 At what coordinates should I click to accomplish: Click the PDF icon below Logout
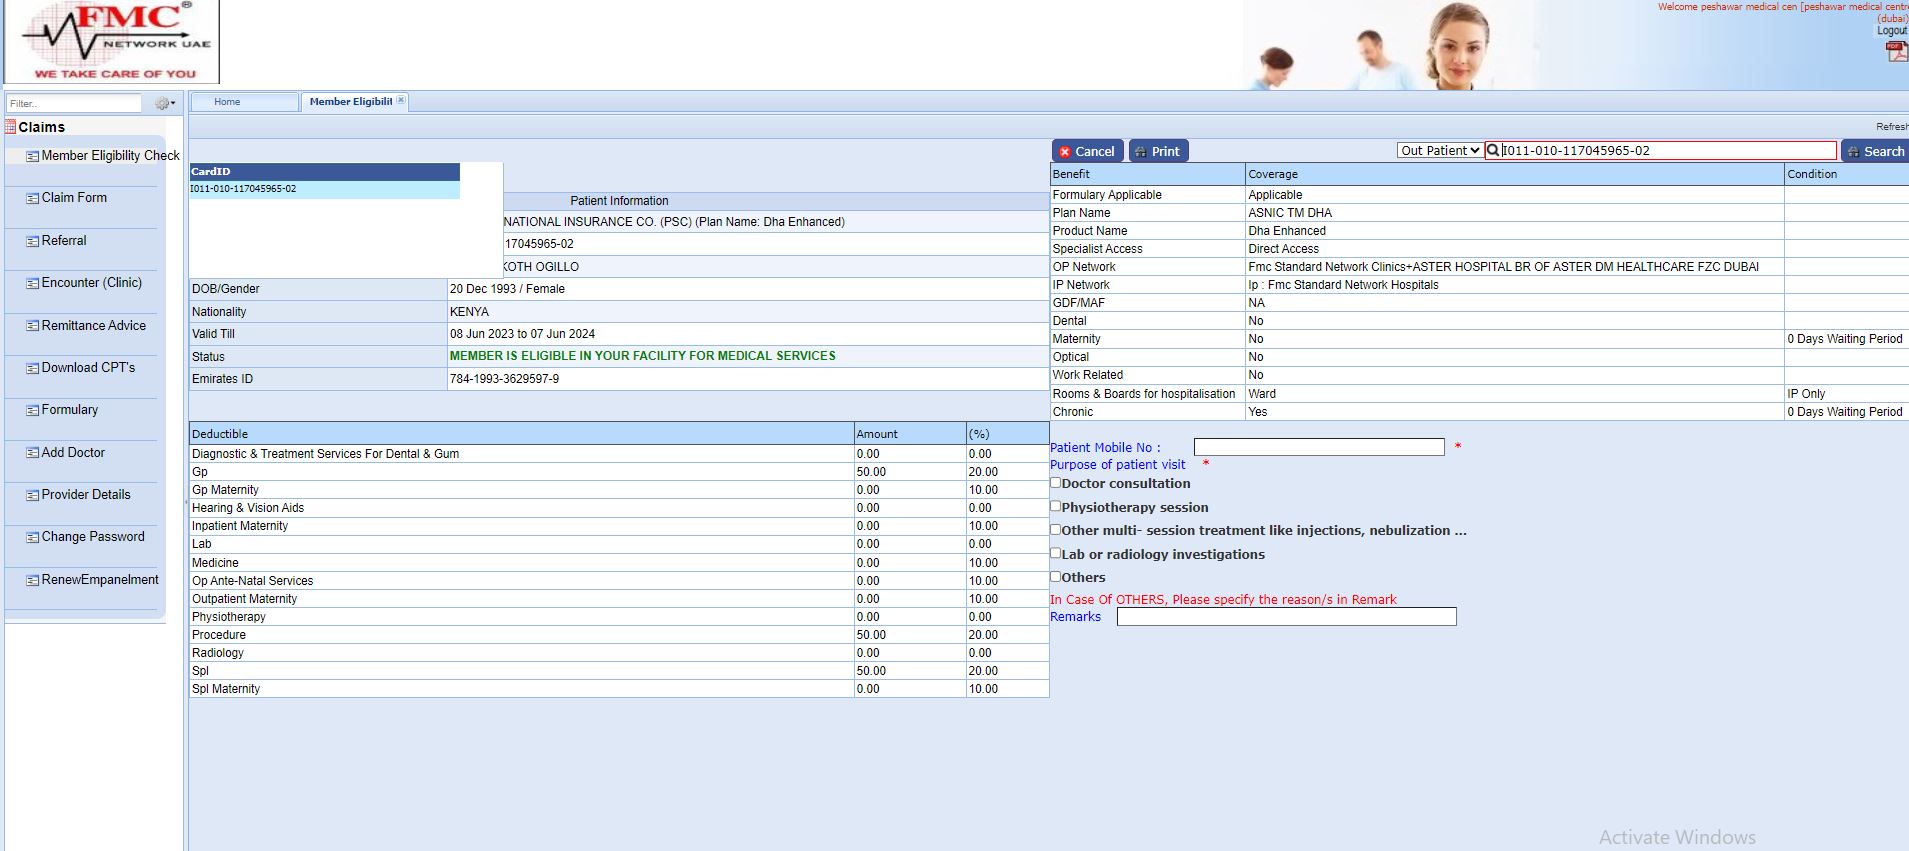(x=1895, y=52)
